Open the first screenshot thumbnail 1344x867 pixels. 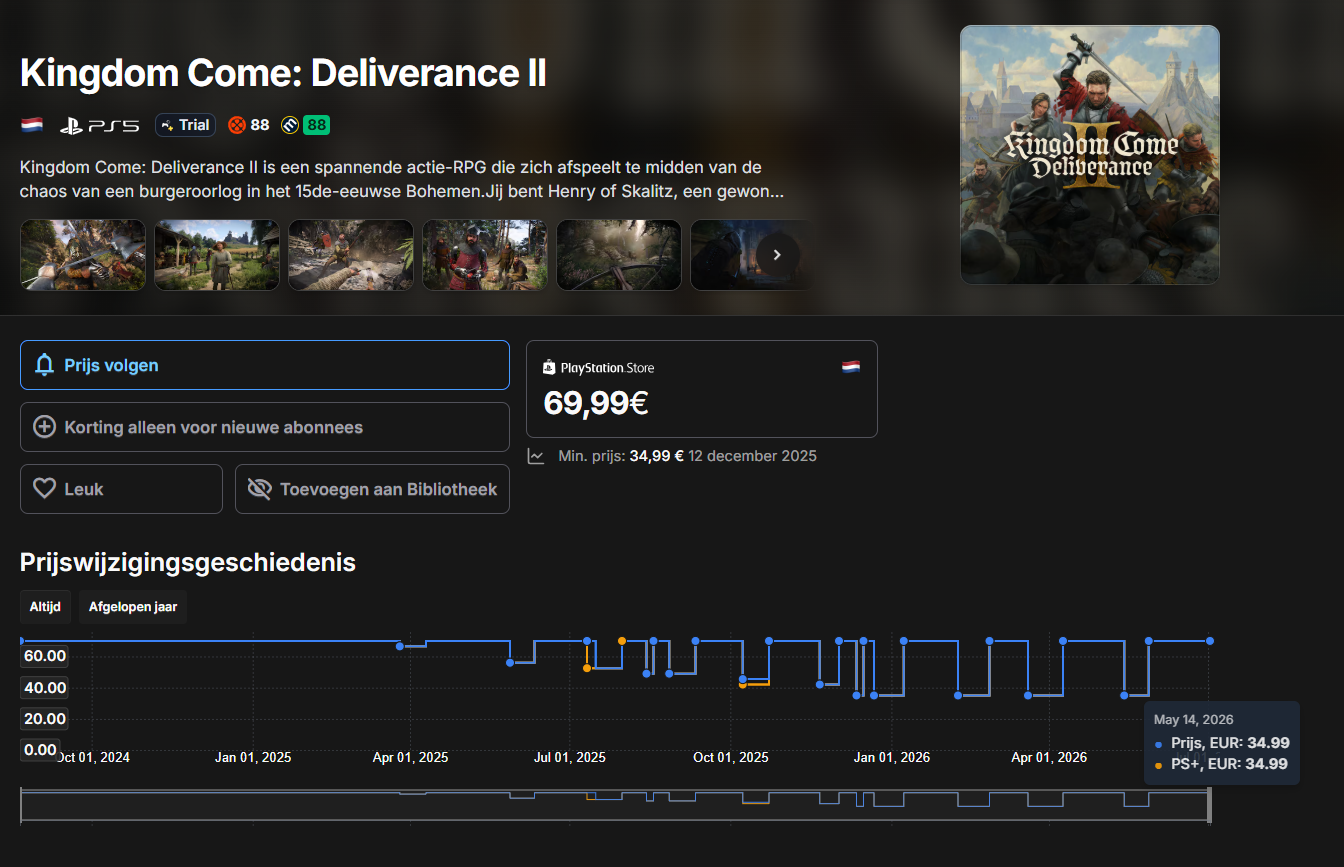tap(83, 255)
